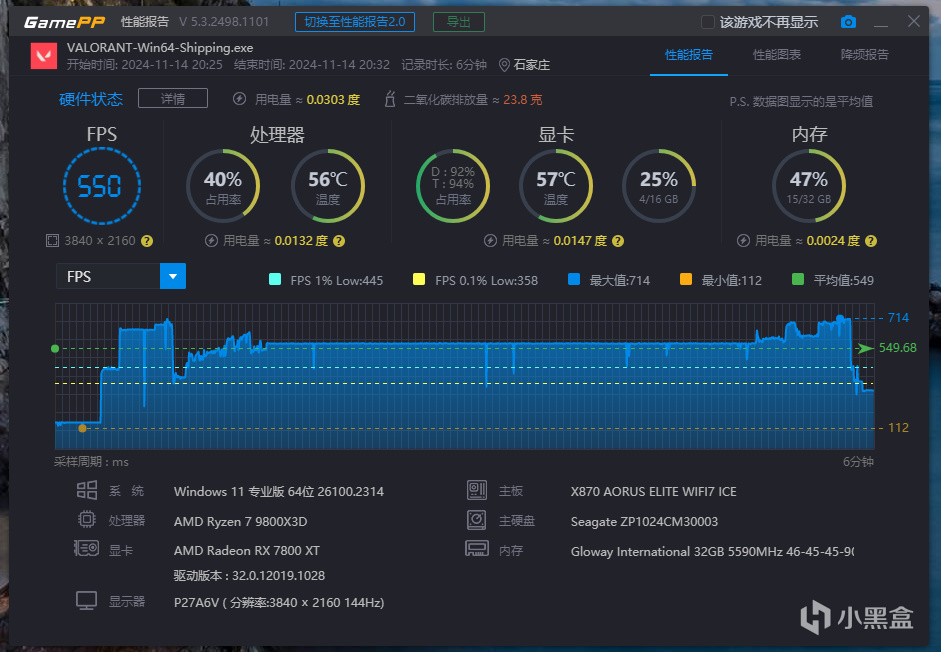Click the camera screenshot icon

[848, 22]
